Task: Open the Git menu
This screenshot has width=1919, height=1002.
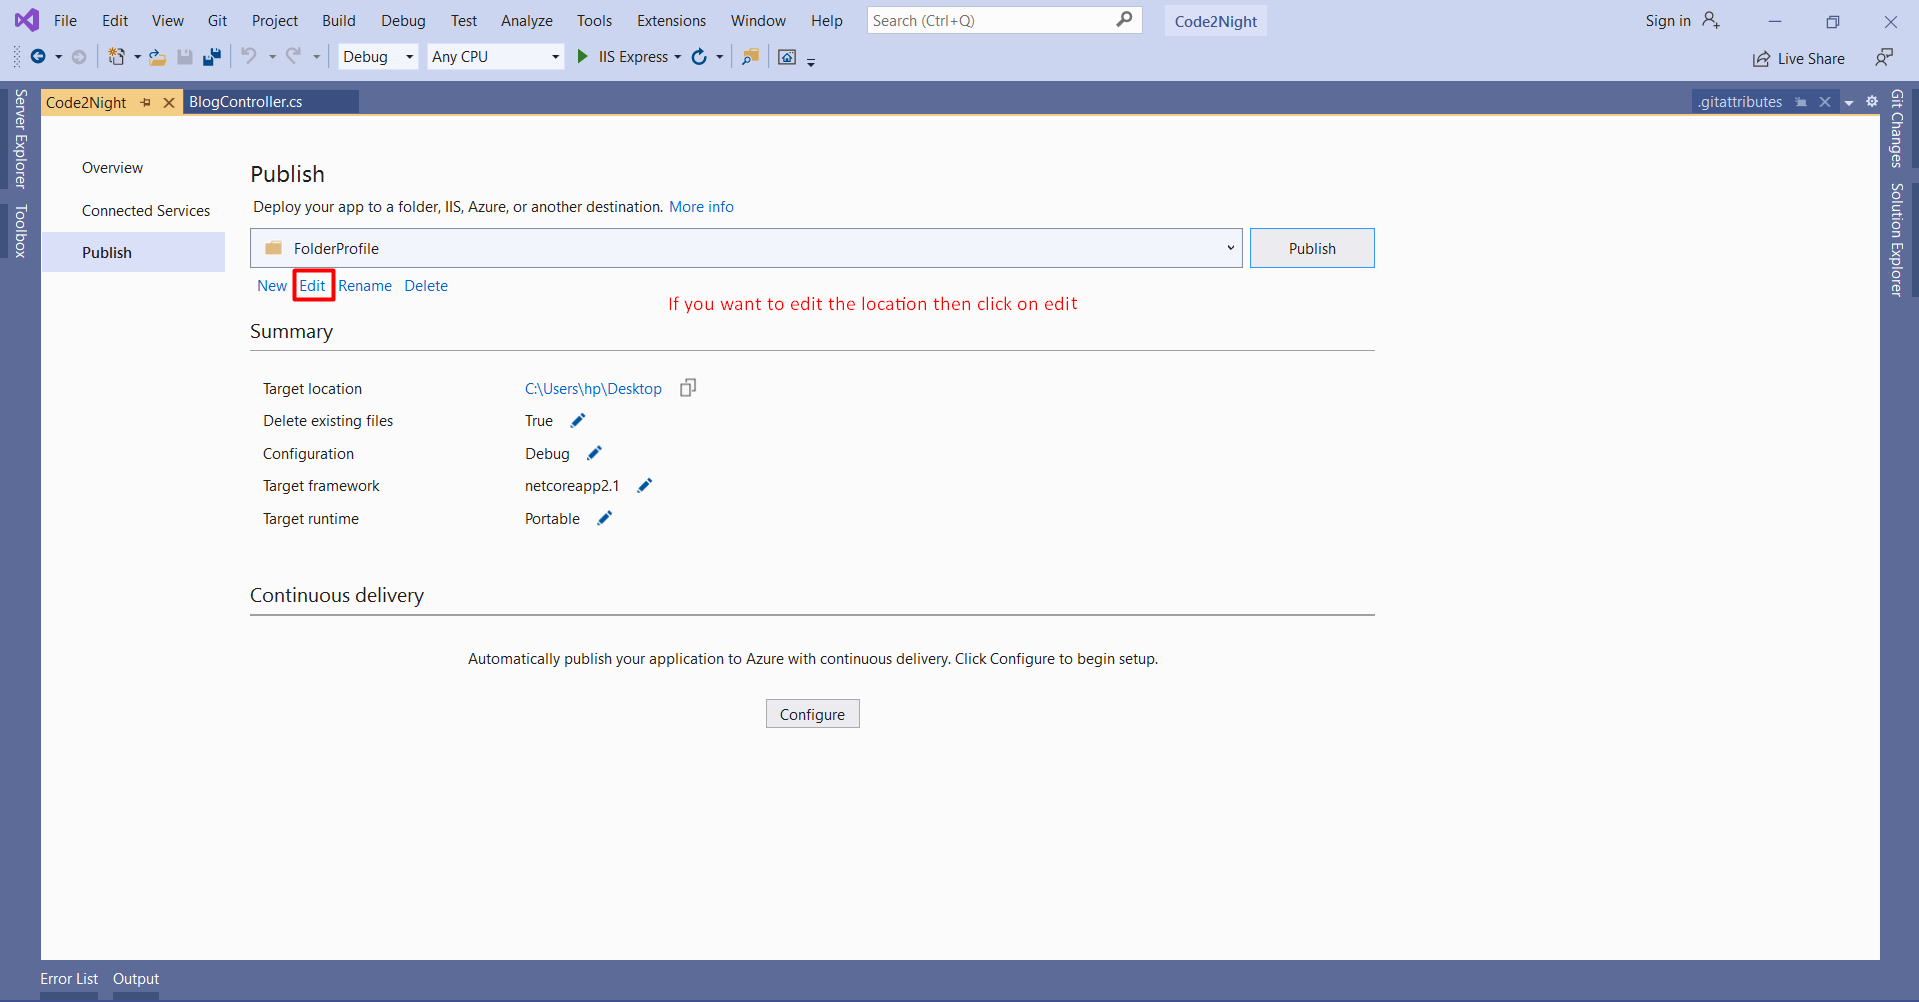Action: [217, 20]
